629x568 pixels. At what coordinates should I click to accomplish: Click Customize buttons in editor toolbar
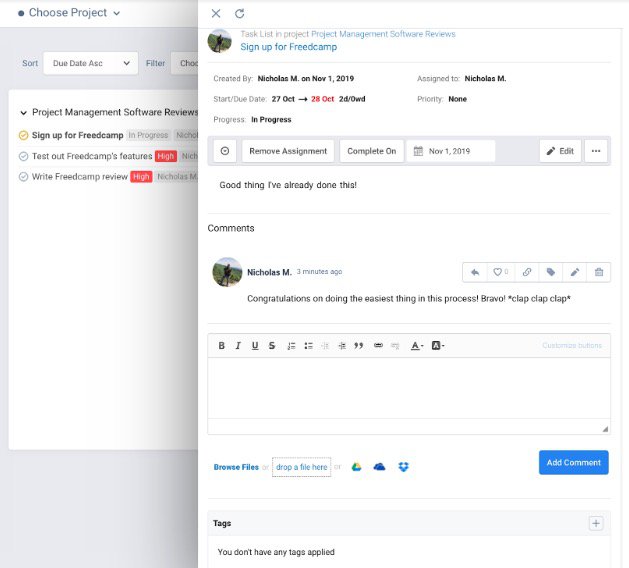[x=572, y=345]
